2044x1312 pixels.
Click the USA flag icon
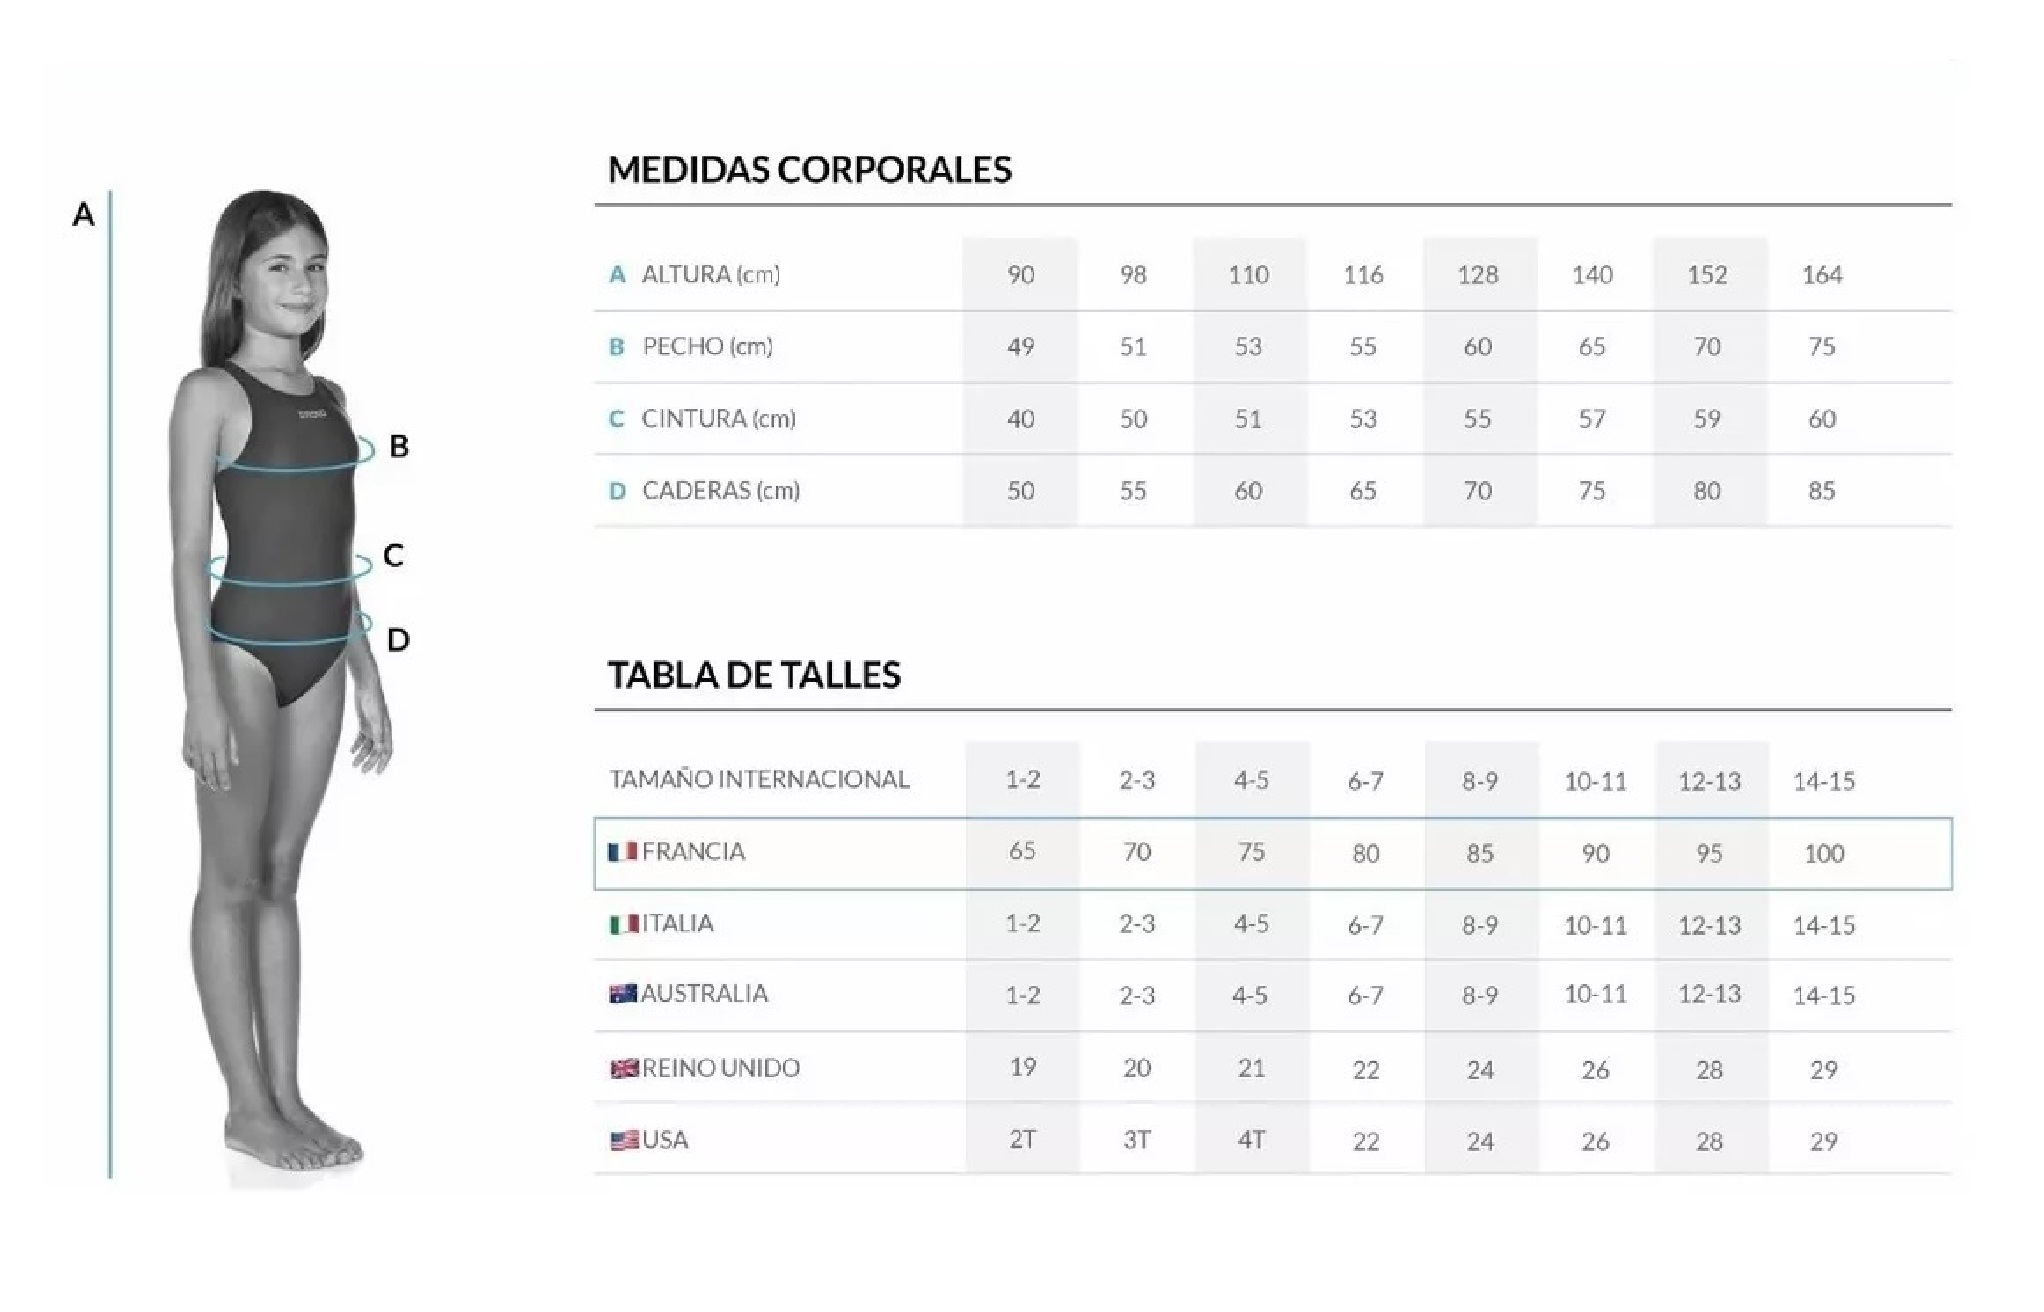624,1140
